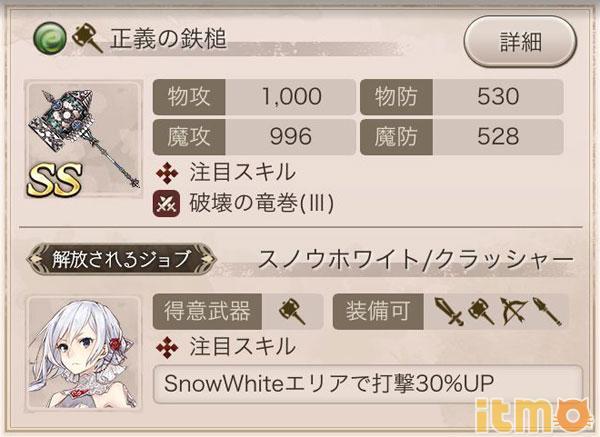This screenshot has height=437, width=600.
Task: Select the spear icon in 装備可
Action: click(547, 312)
